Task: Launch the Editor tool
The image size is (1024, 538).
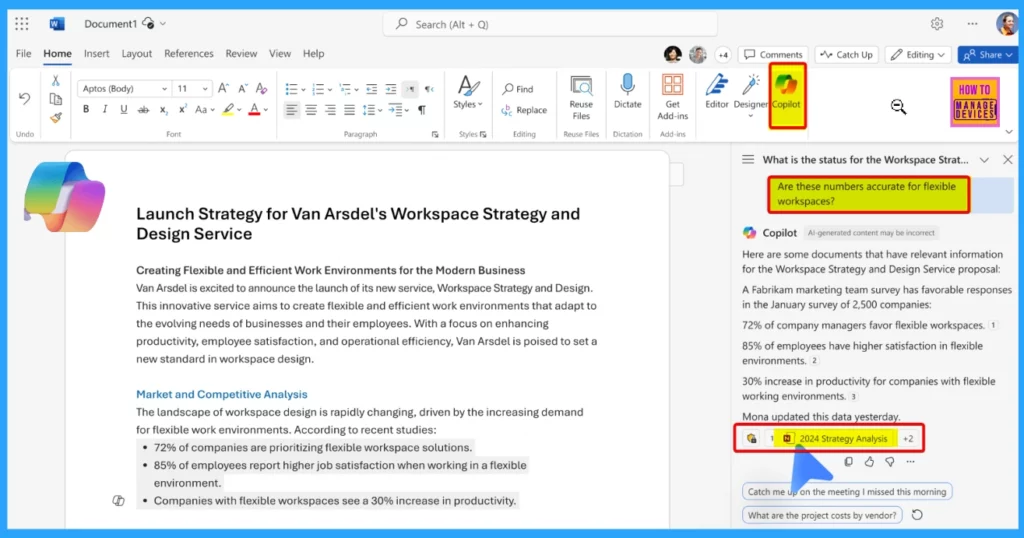Action: click(716, 91)
